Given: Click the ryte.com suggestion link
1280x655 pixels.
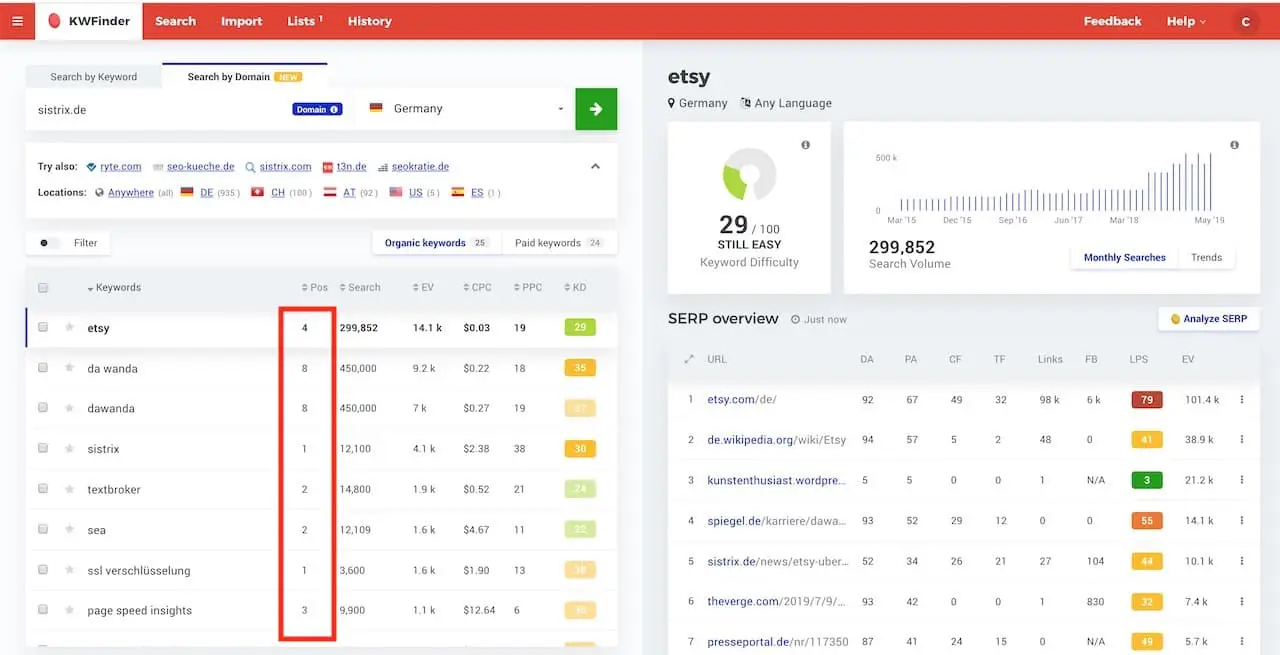Looking at the screenshot, I should pos(120,167).
